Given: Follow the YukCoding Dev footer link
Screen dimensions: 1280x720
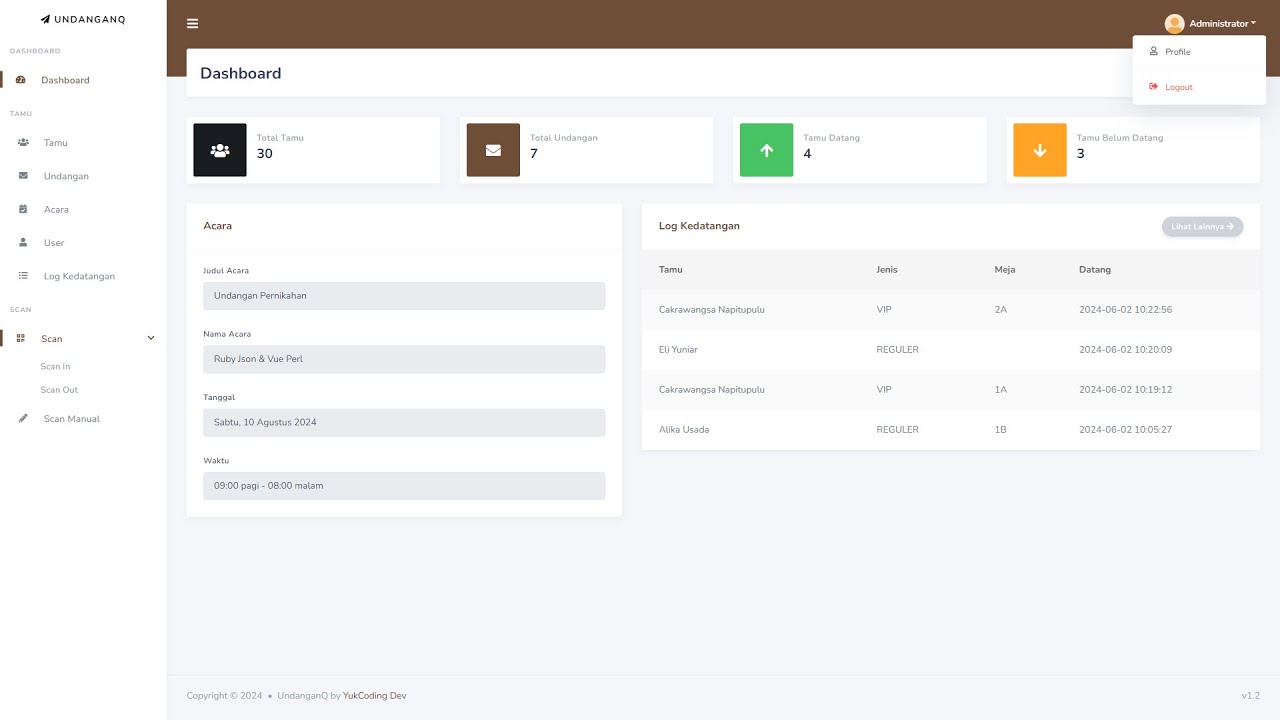Looking at the screenshot, I should click(x=375, y=696).
